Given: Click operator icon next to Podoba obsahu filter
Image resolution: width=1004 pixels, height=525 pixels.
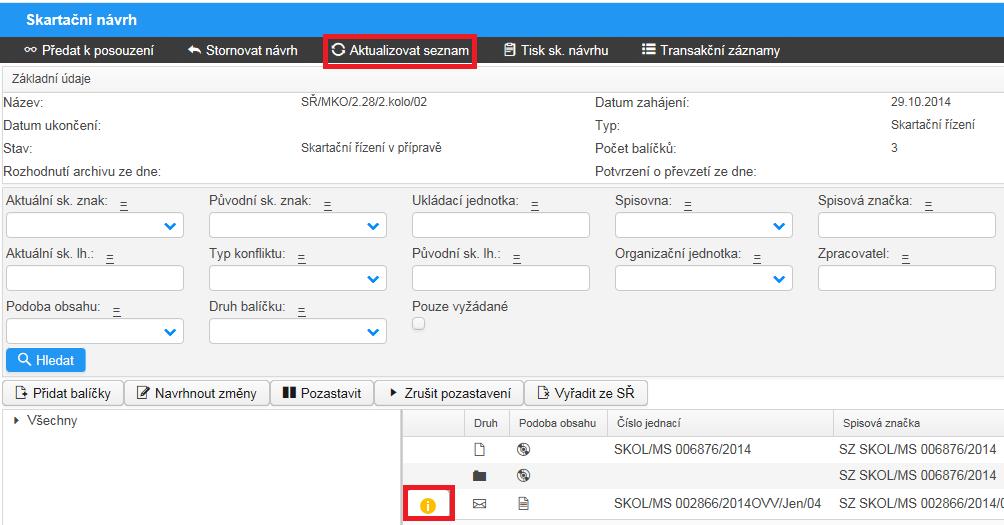Looking at the screenshot, I should [117, 312].
